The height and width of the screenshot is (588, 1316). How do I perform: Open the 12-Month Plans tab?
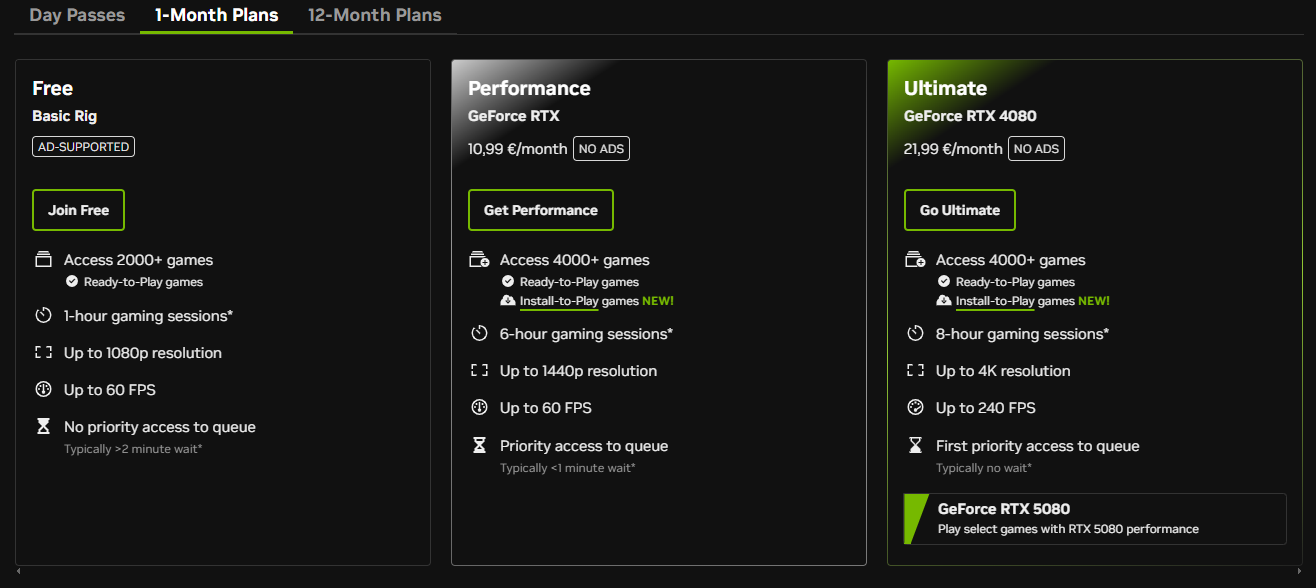coord(375,15)
